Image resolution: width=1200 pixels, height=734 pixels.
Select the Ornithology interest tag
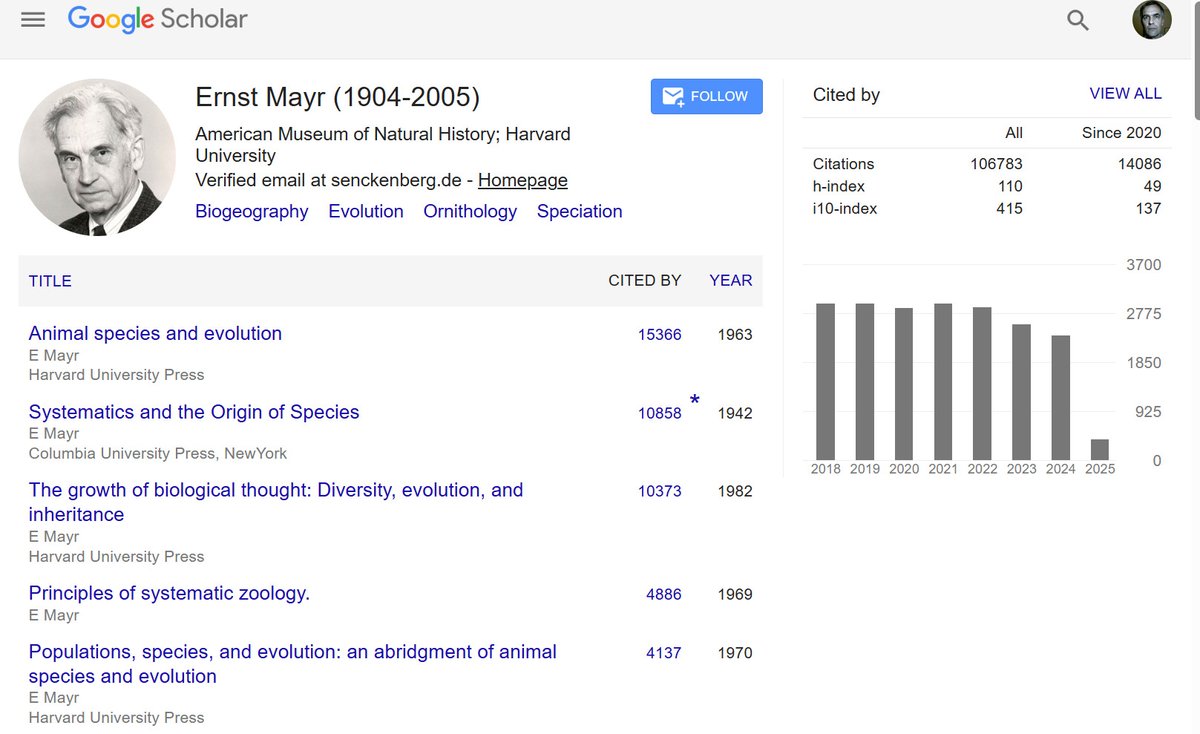point(470,211)
